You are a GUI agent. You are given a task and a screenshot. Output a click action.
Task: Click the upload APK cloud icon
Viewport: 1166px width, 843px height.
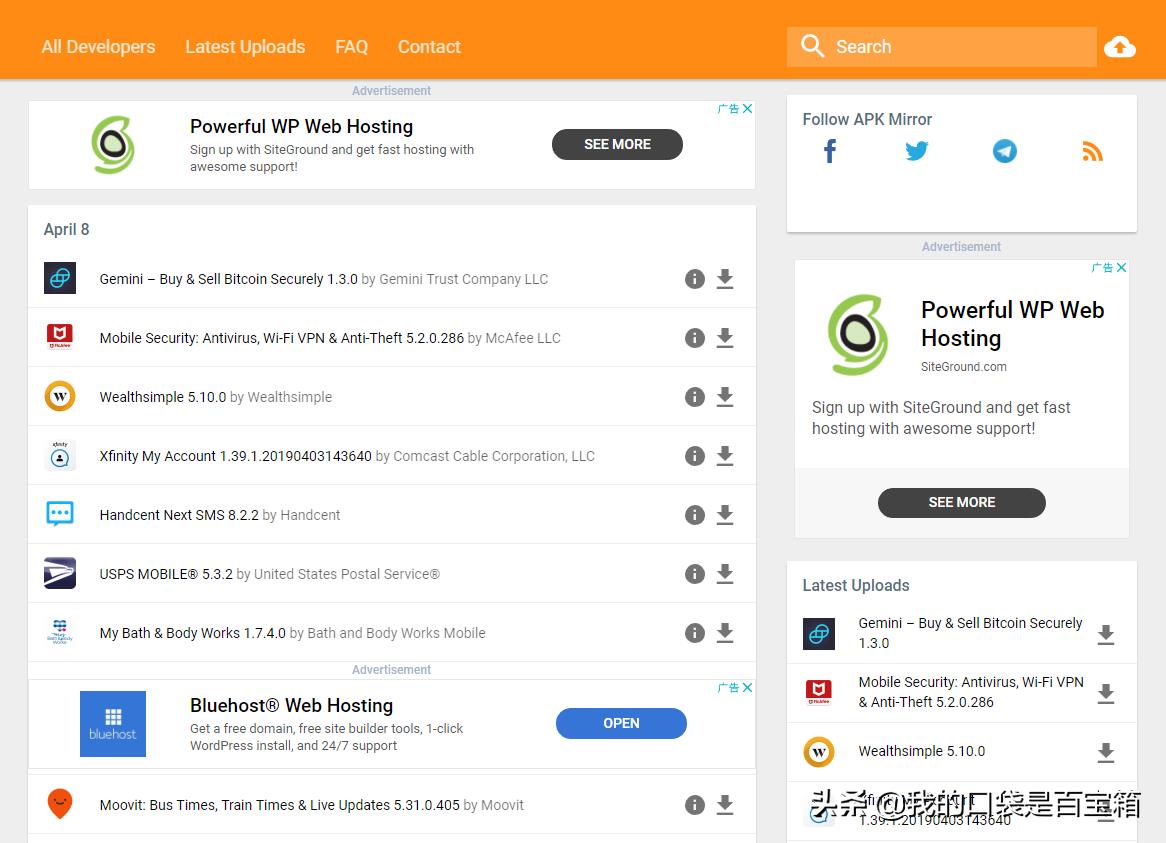1119,47
